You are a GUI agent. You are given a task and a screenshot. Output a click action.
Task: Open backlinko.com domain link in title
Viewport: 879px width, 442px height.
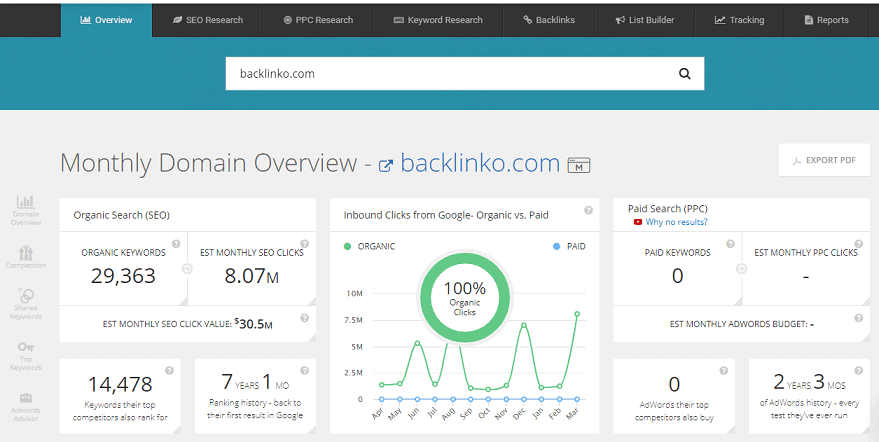[480, 163]
